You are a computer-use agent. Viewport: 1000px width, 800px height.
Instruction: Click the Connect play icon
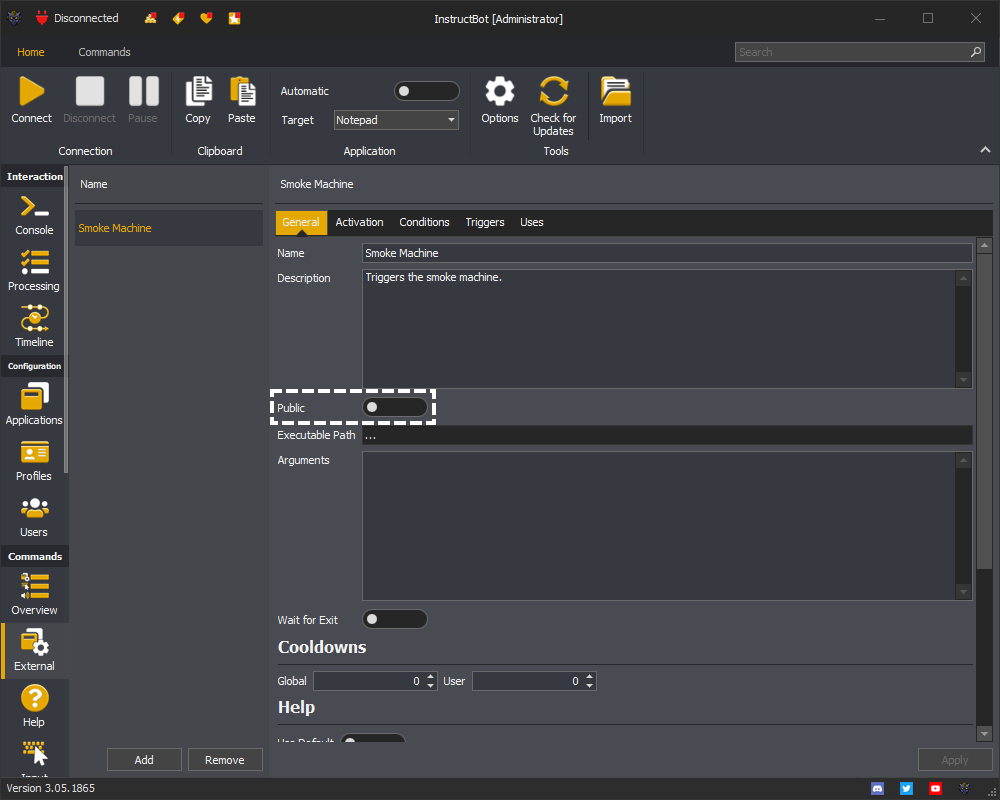pos(31,91)
